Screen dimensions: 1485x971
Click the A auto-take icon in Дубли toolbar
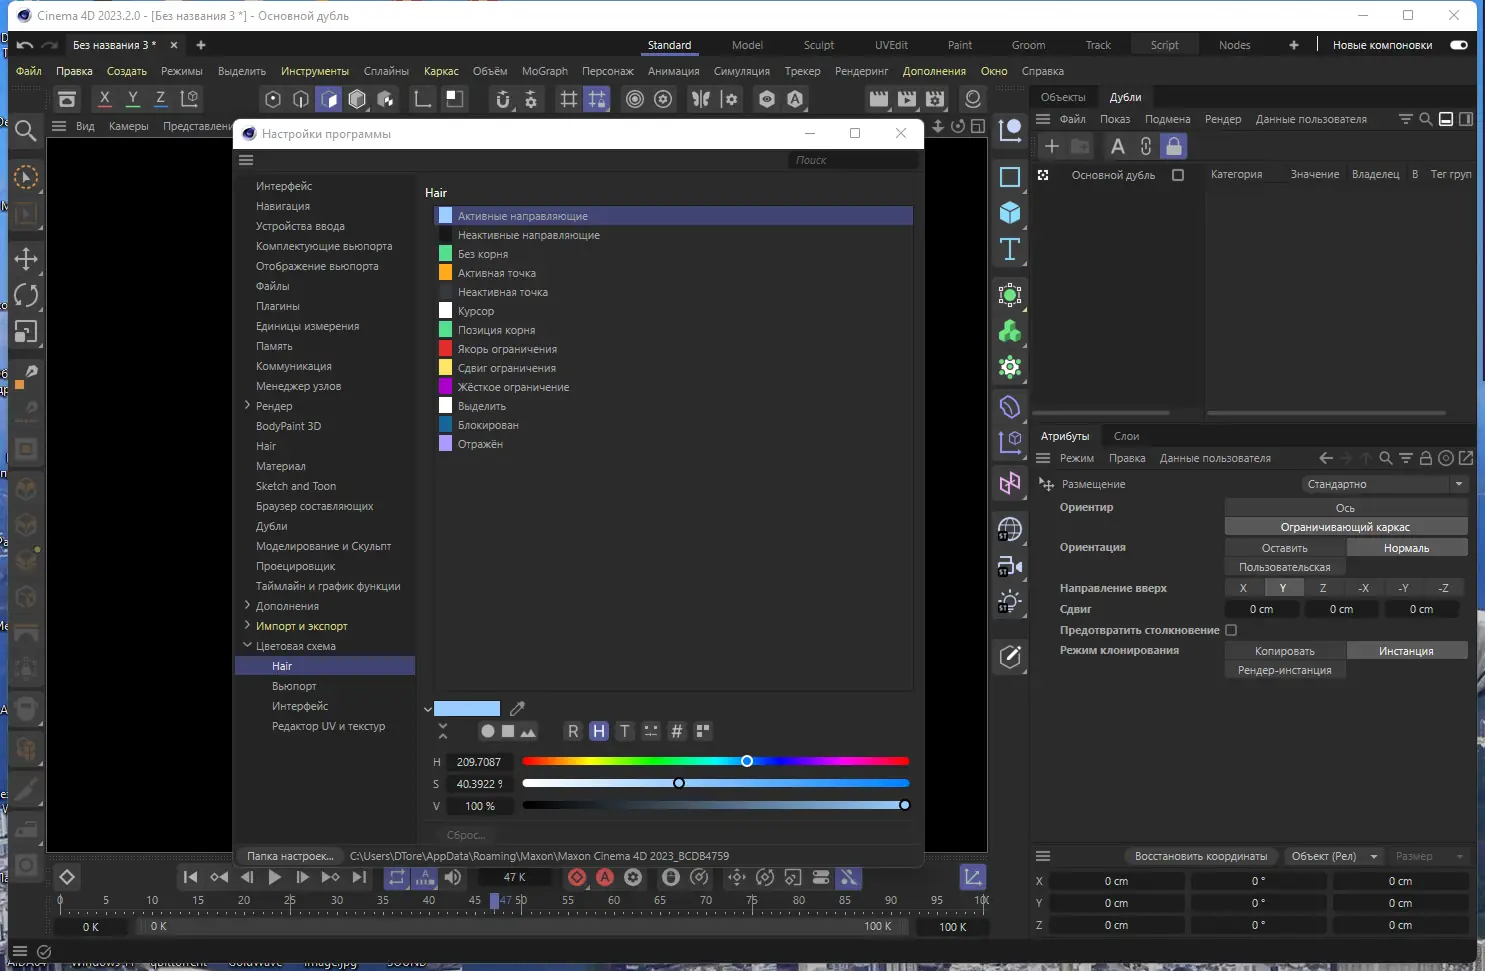pyautogui.click(x=1118, y=146)
